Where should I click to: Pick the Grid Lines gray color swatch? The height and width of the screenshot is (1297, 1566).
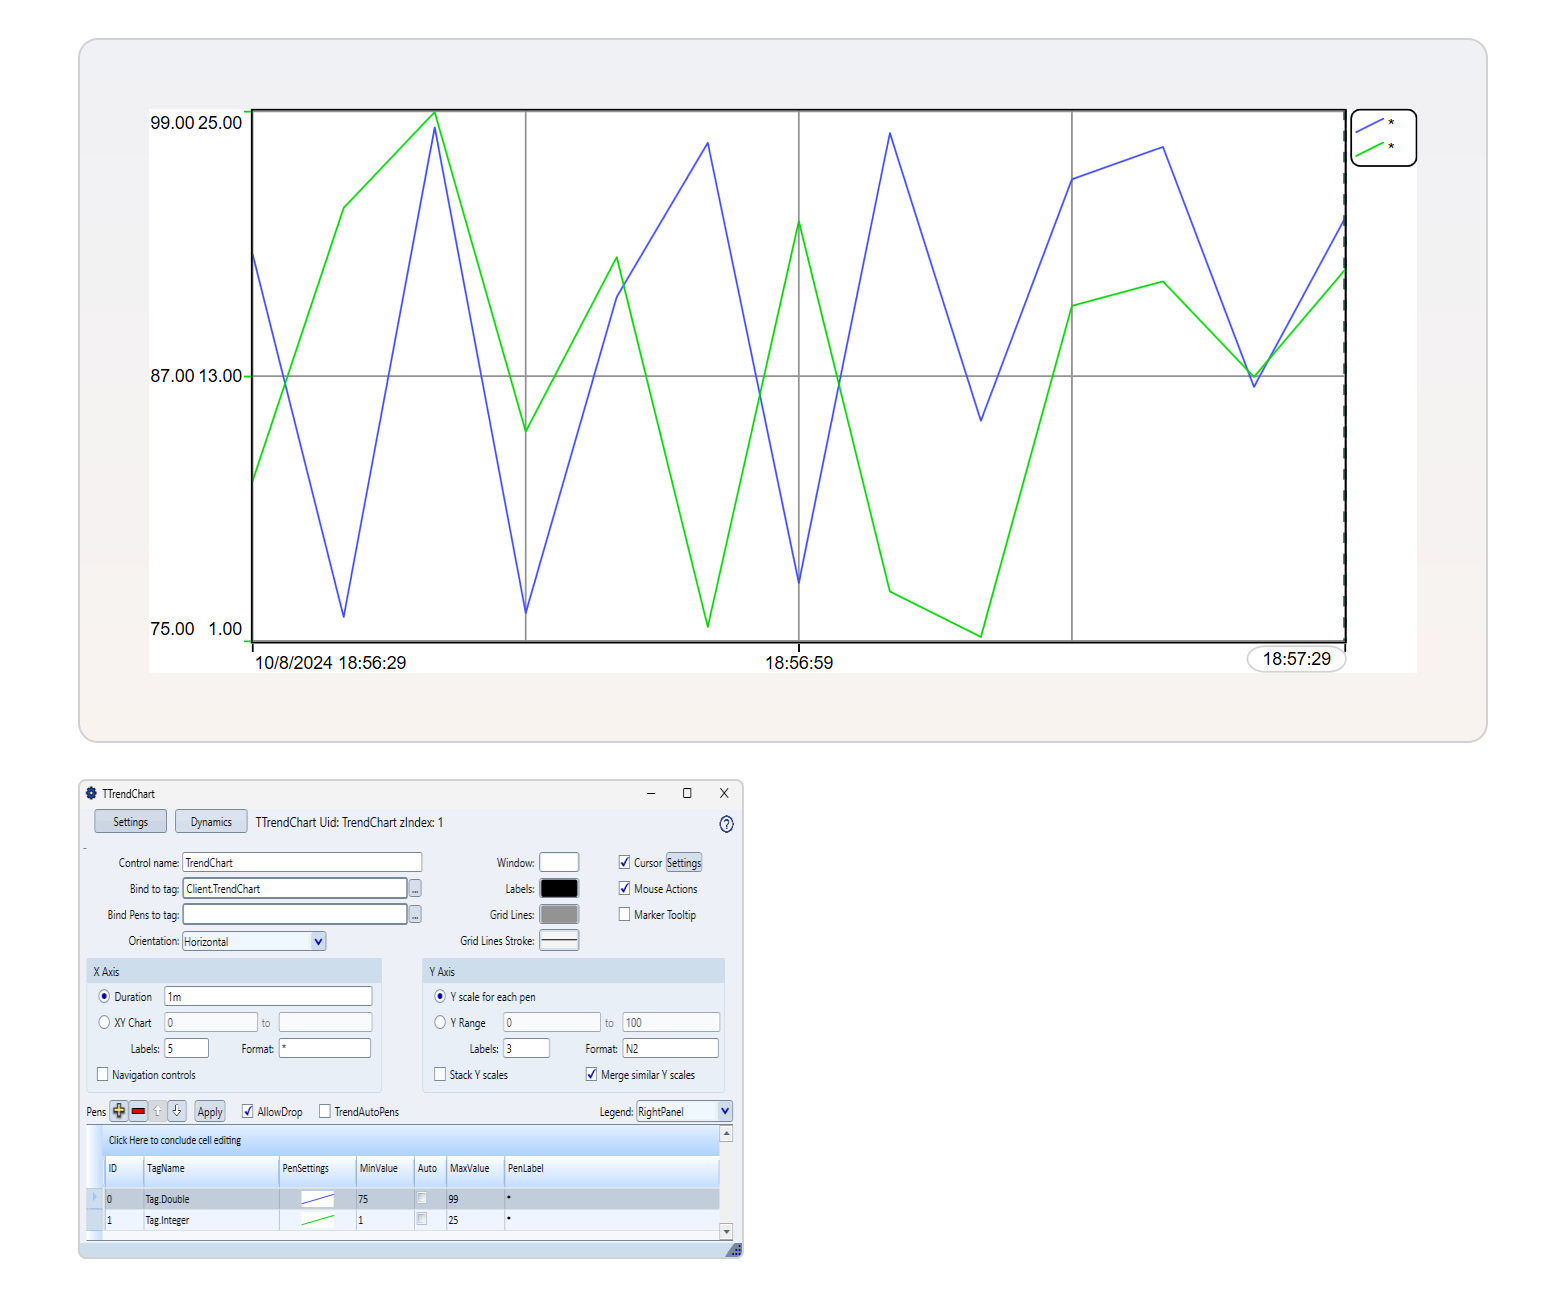pyautogui.click(x=559, y=914)
